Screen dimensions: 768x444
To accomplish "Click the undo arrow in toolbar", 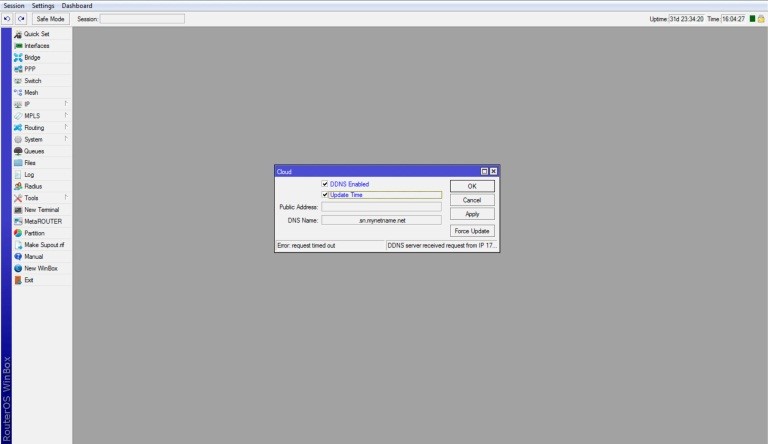I will click(7, 19).
